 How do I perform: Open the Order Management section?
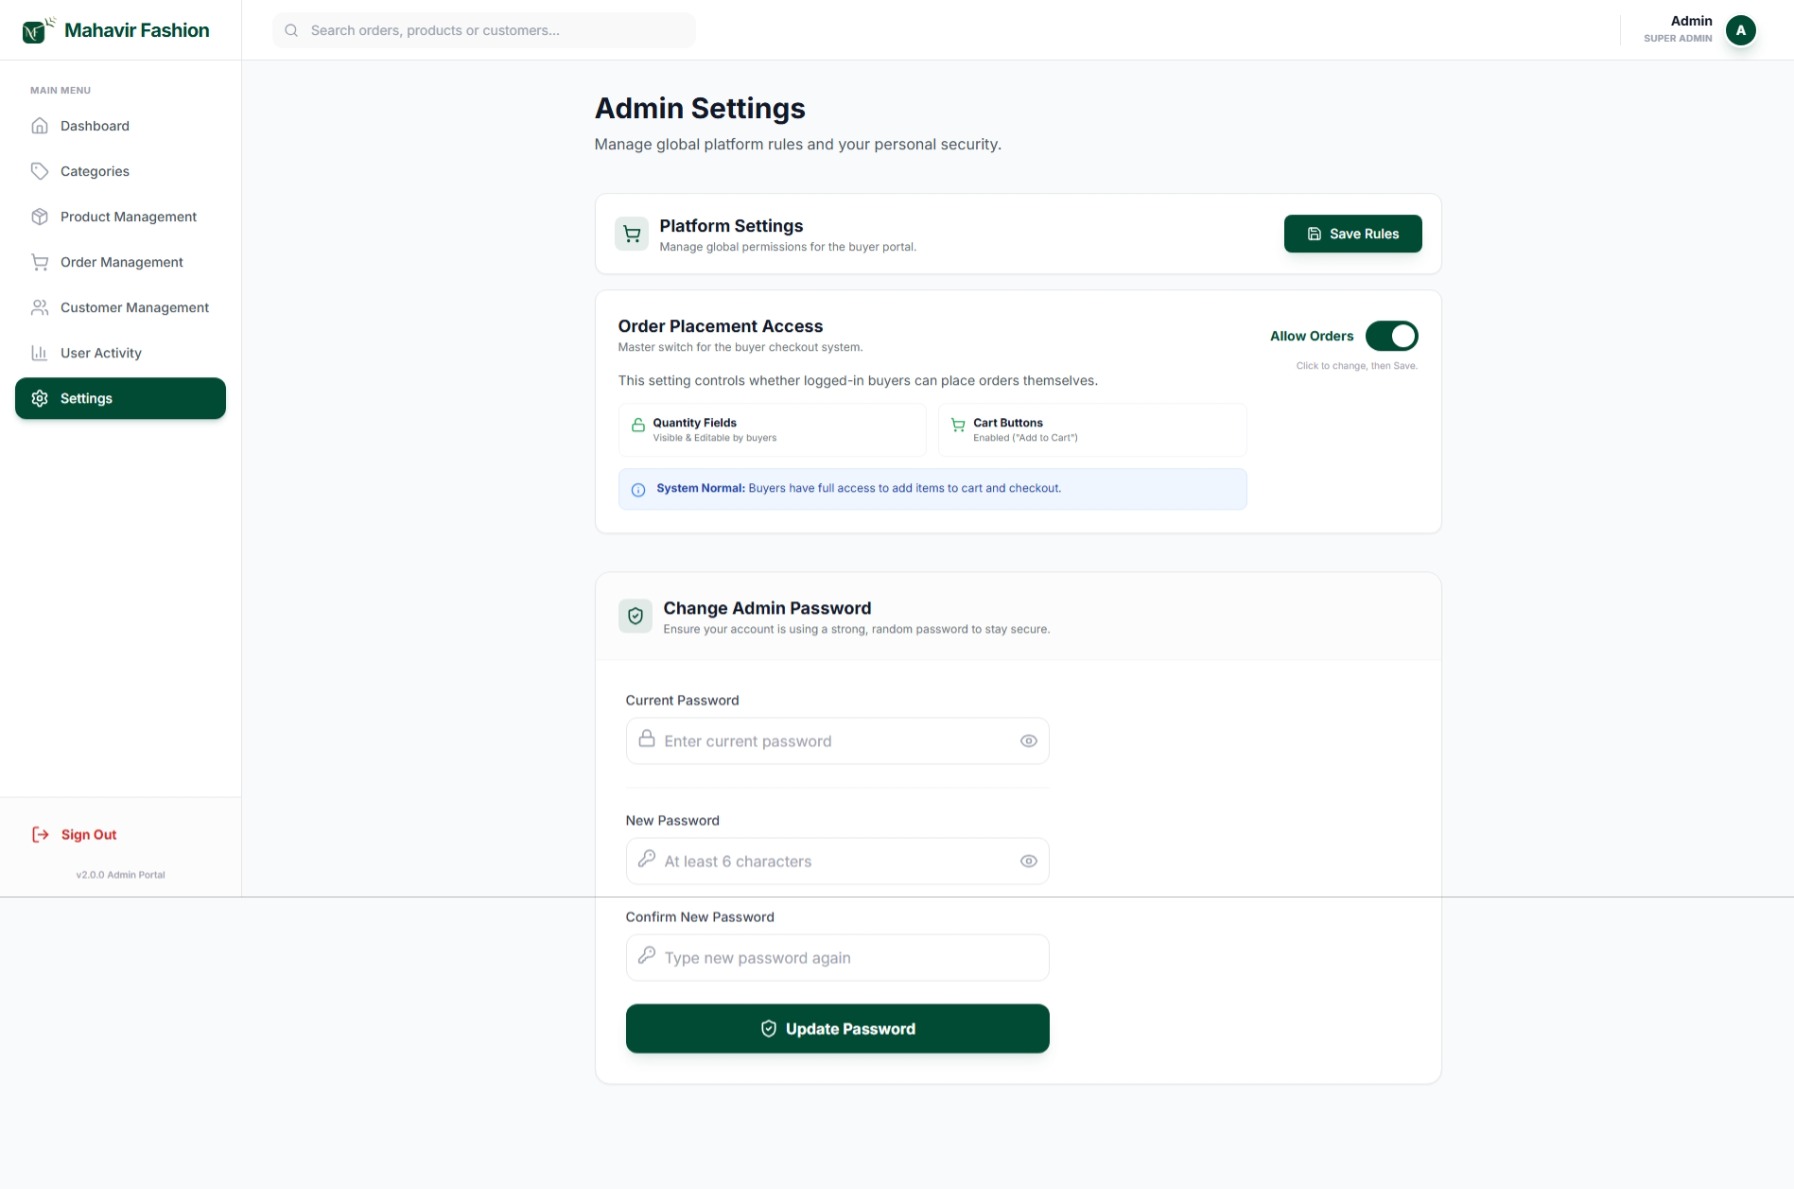[121, 262]
